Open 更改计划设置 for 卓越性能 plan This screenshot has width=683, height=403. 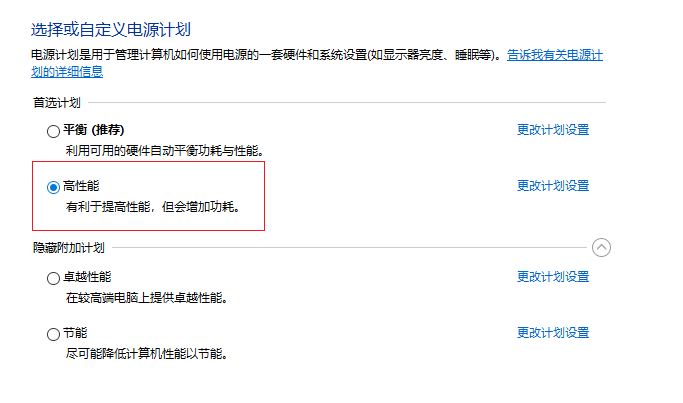pyautogui.click(x=553, y=276)
